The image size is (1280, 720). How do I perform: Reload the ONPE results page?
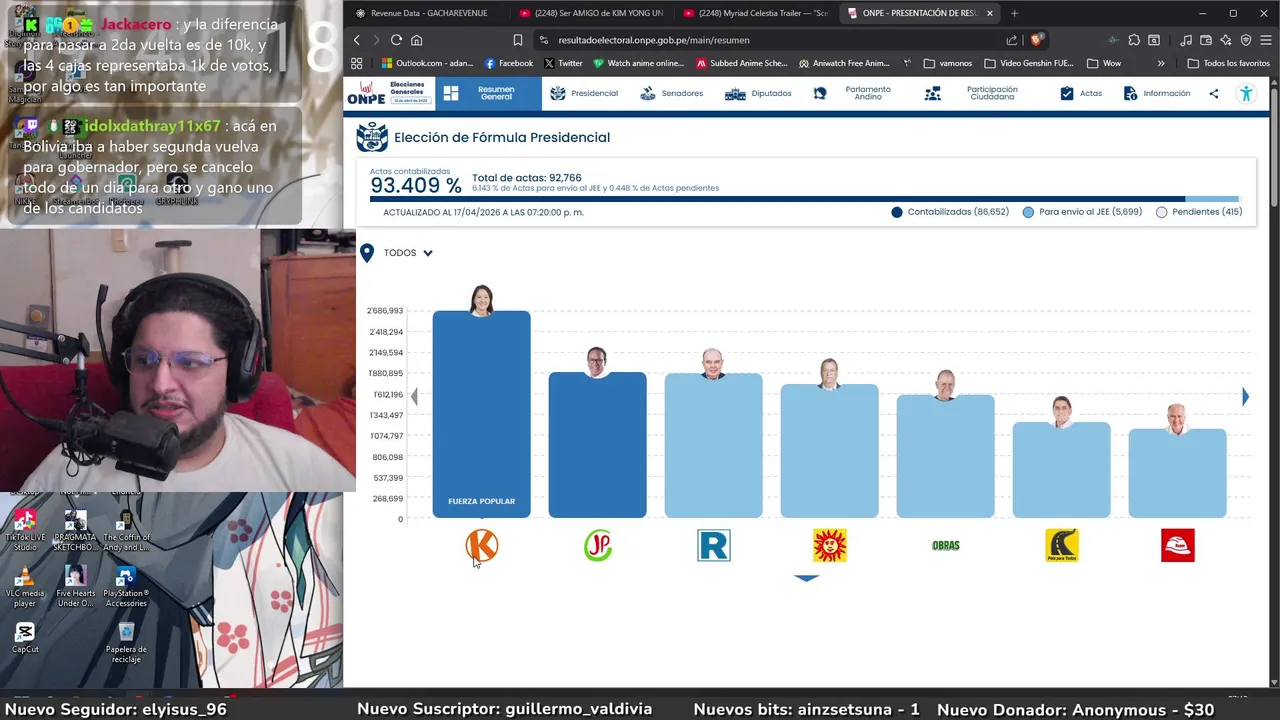396,40
